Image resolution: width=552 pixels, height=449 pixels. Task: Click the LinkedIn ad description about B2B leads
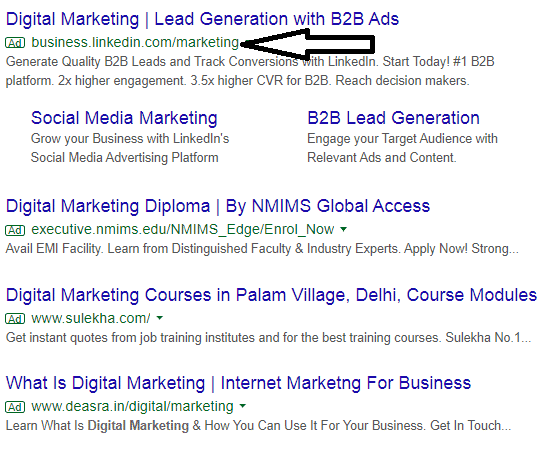coord(250,71)
